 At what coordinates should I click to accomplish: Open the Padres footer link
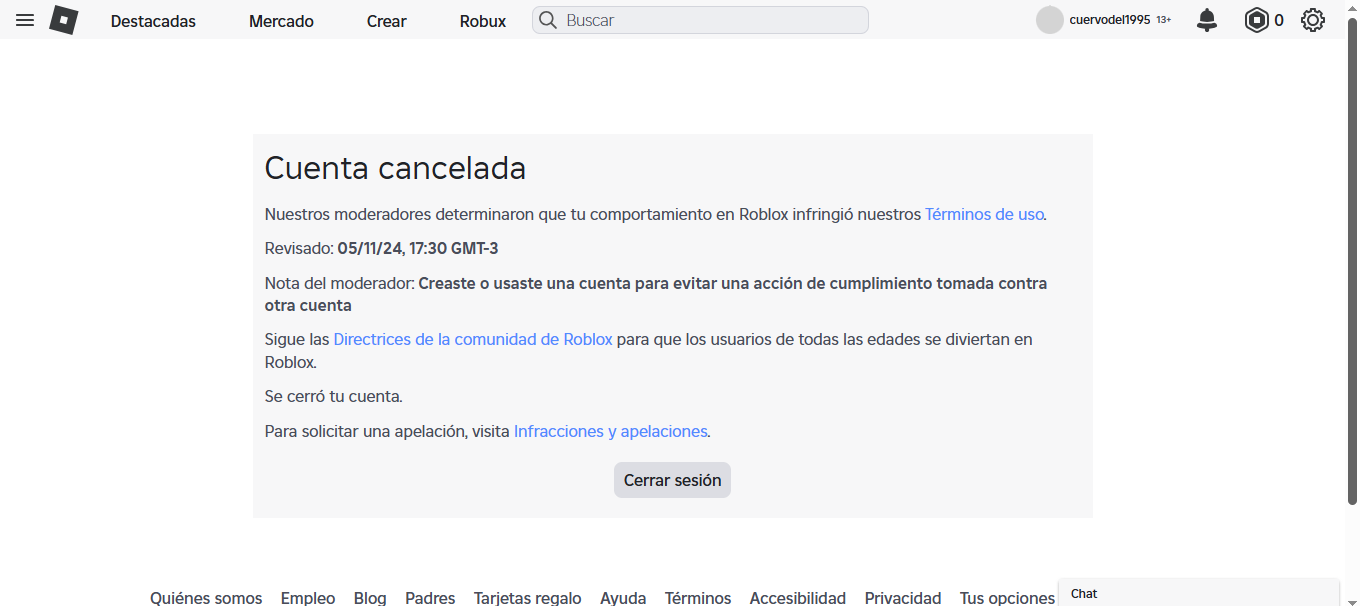coord(430,598)
